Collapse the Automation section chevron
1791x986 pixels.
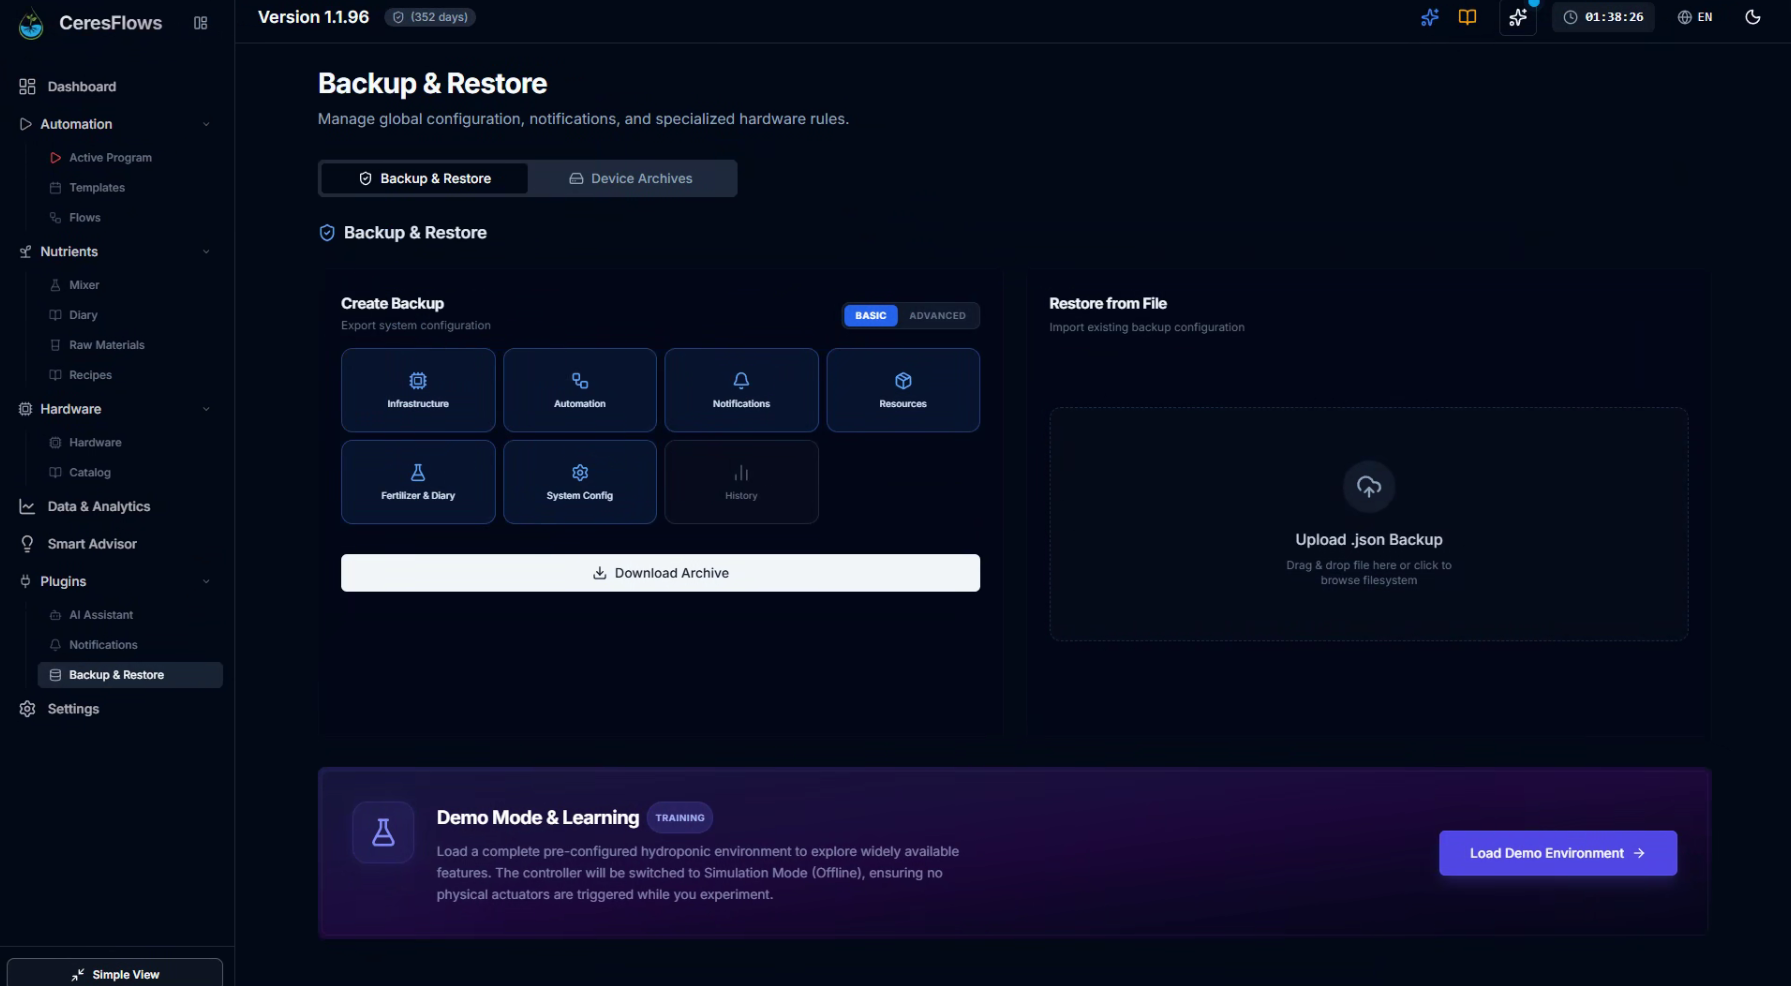pos(206,124)
